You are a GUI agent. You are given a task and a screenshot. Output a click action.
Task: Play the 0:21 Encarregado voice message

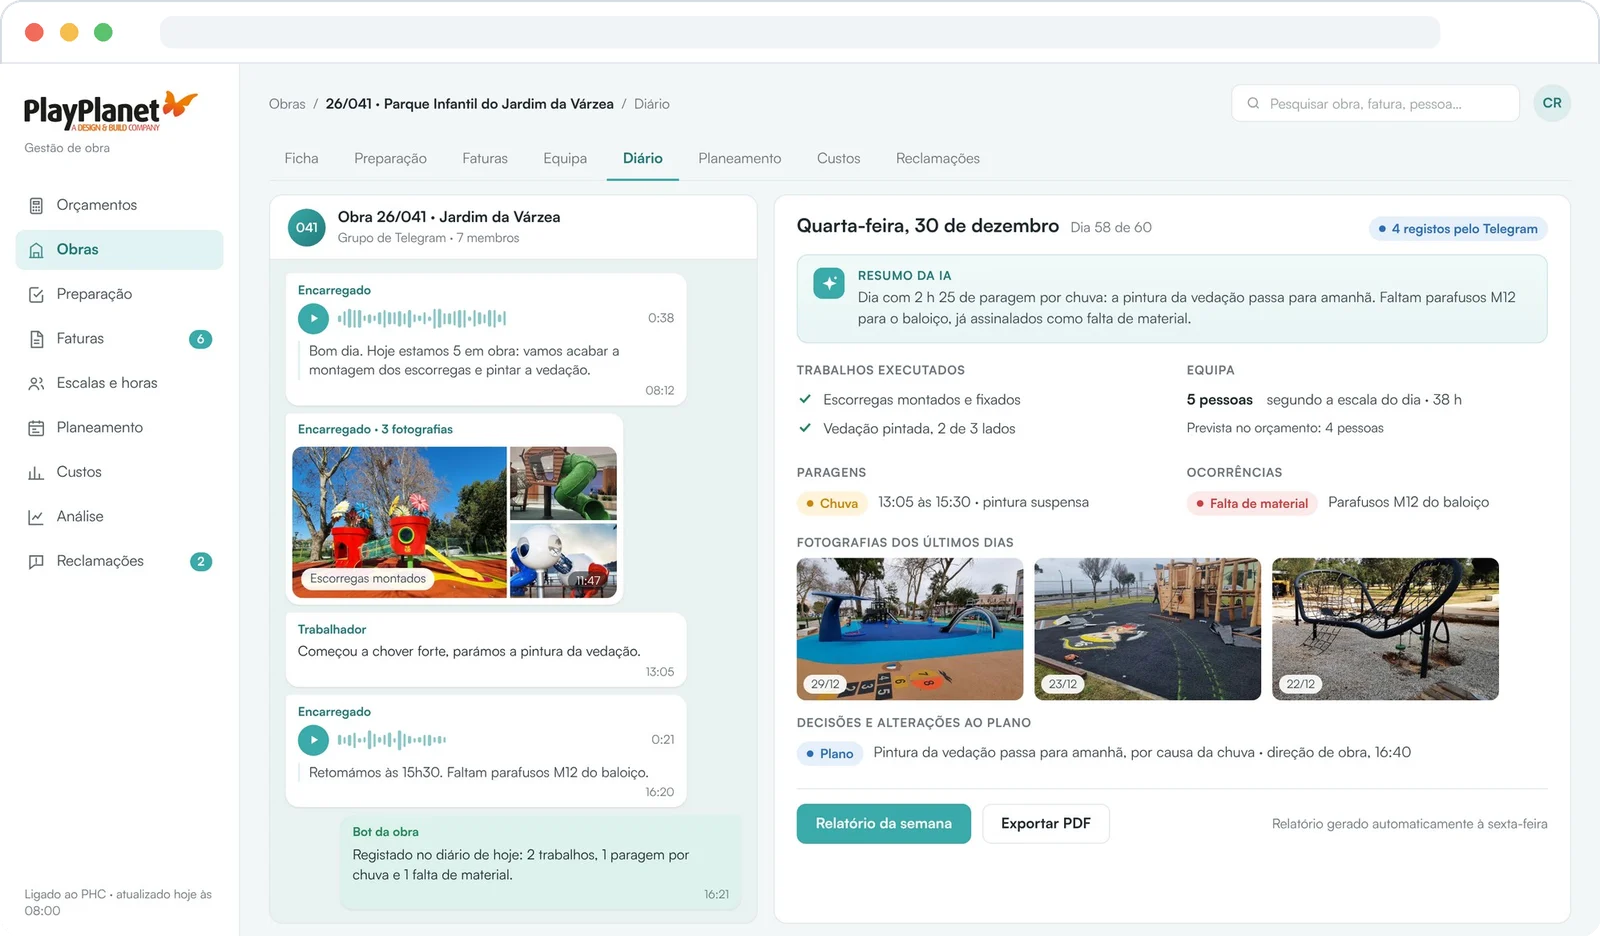313,740
